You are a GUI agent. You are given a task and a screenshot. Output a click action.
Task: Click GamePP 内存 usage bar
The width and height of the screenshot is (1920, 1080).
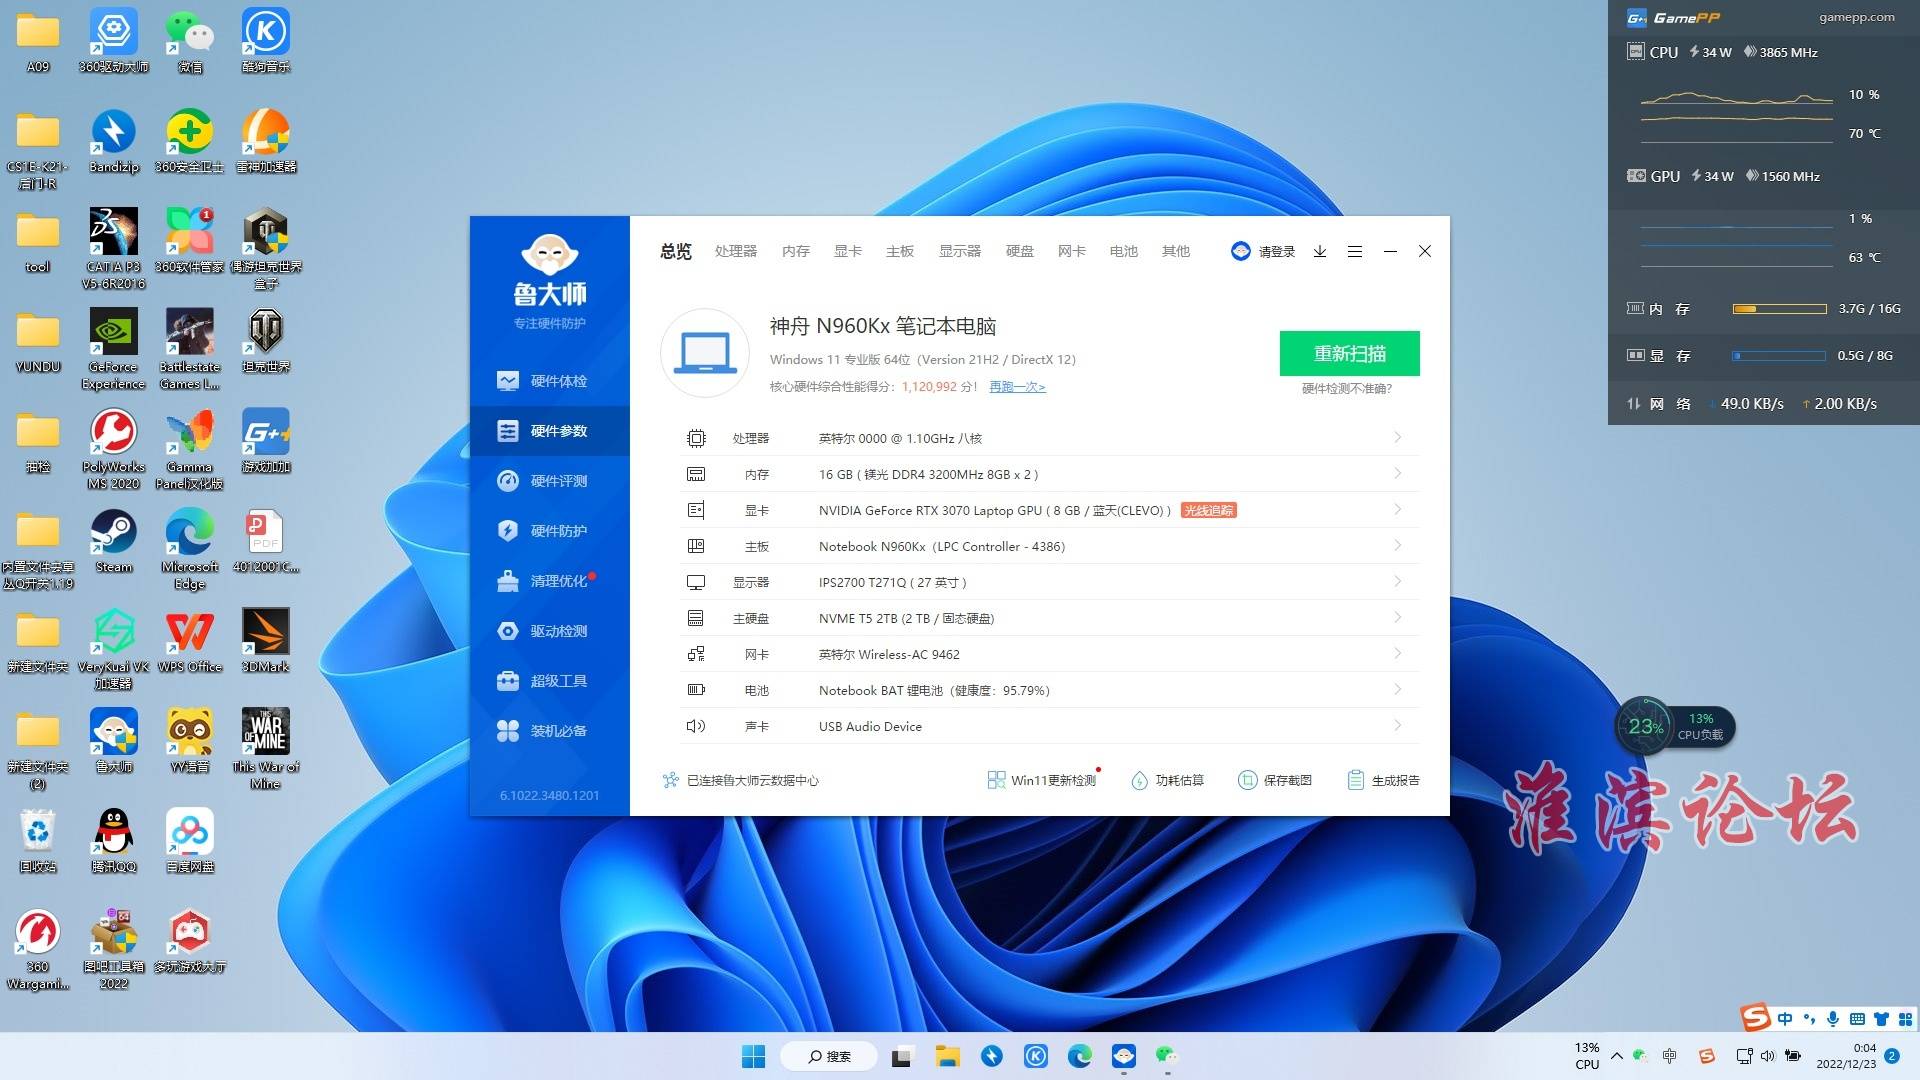(x=1780, y=309)
